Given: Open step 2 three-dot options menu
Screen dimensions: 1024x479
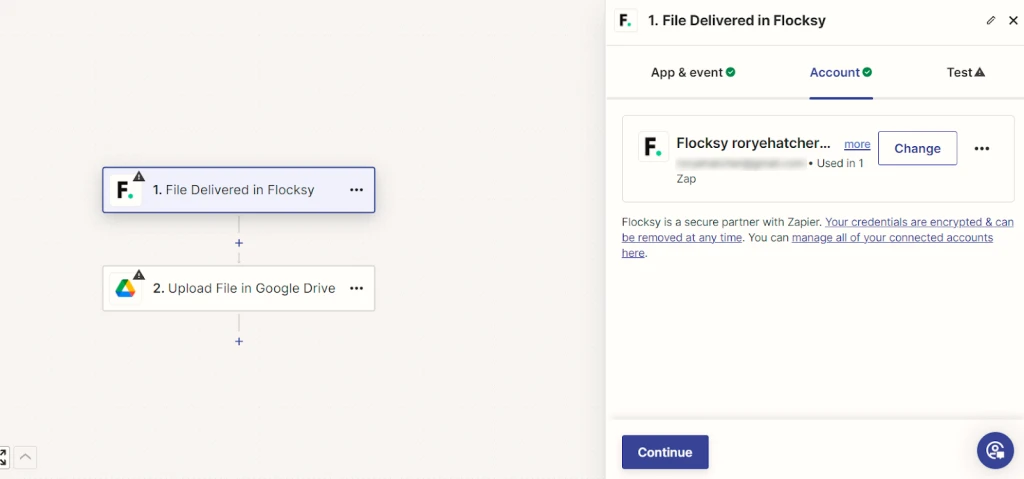Looking at the screenshot, I should 356,288.
